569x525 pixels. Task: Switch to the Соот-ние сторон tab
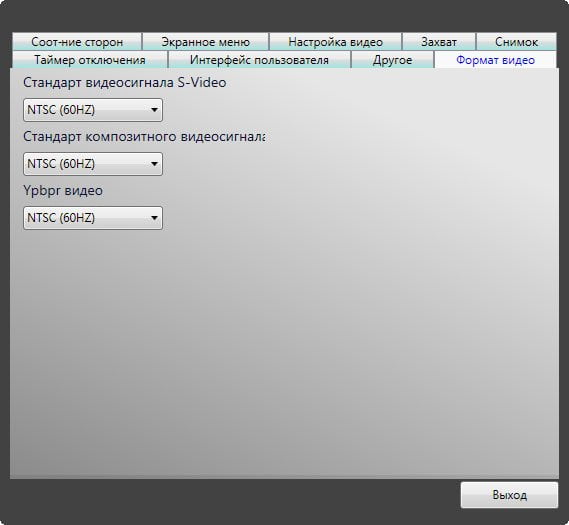77,42
